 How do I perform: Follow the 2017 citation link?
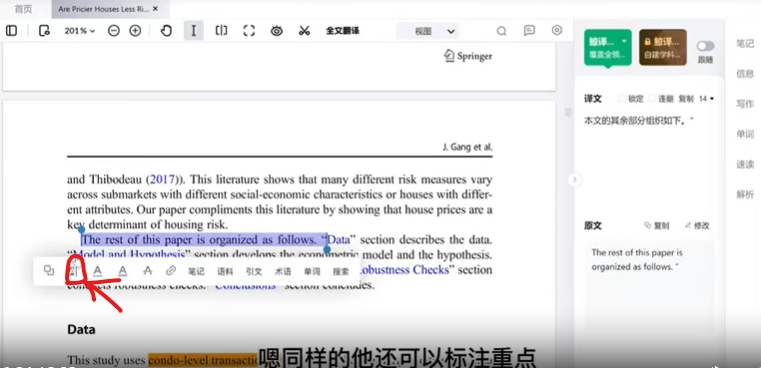(x=162, y=180)
